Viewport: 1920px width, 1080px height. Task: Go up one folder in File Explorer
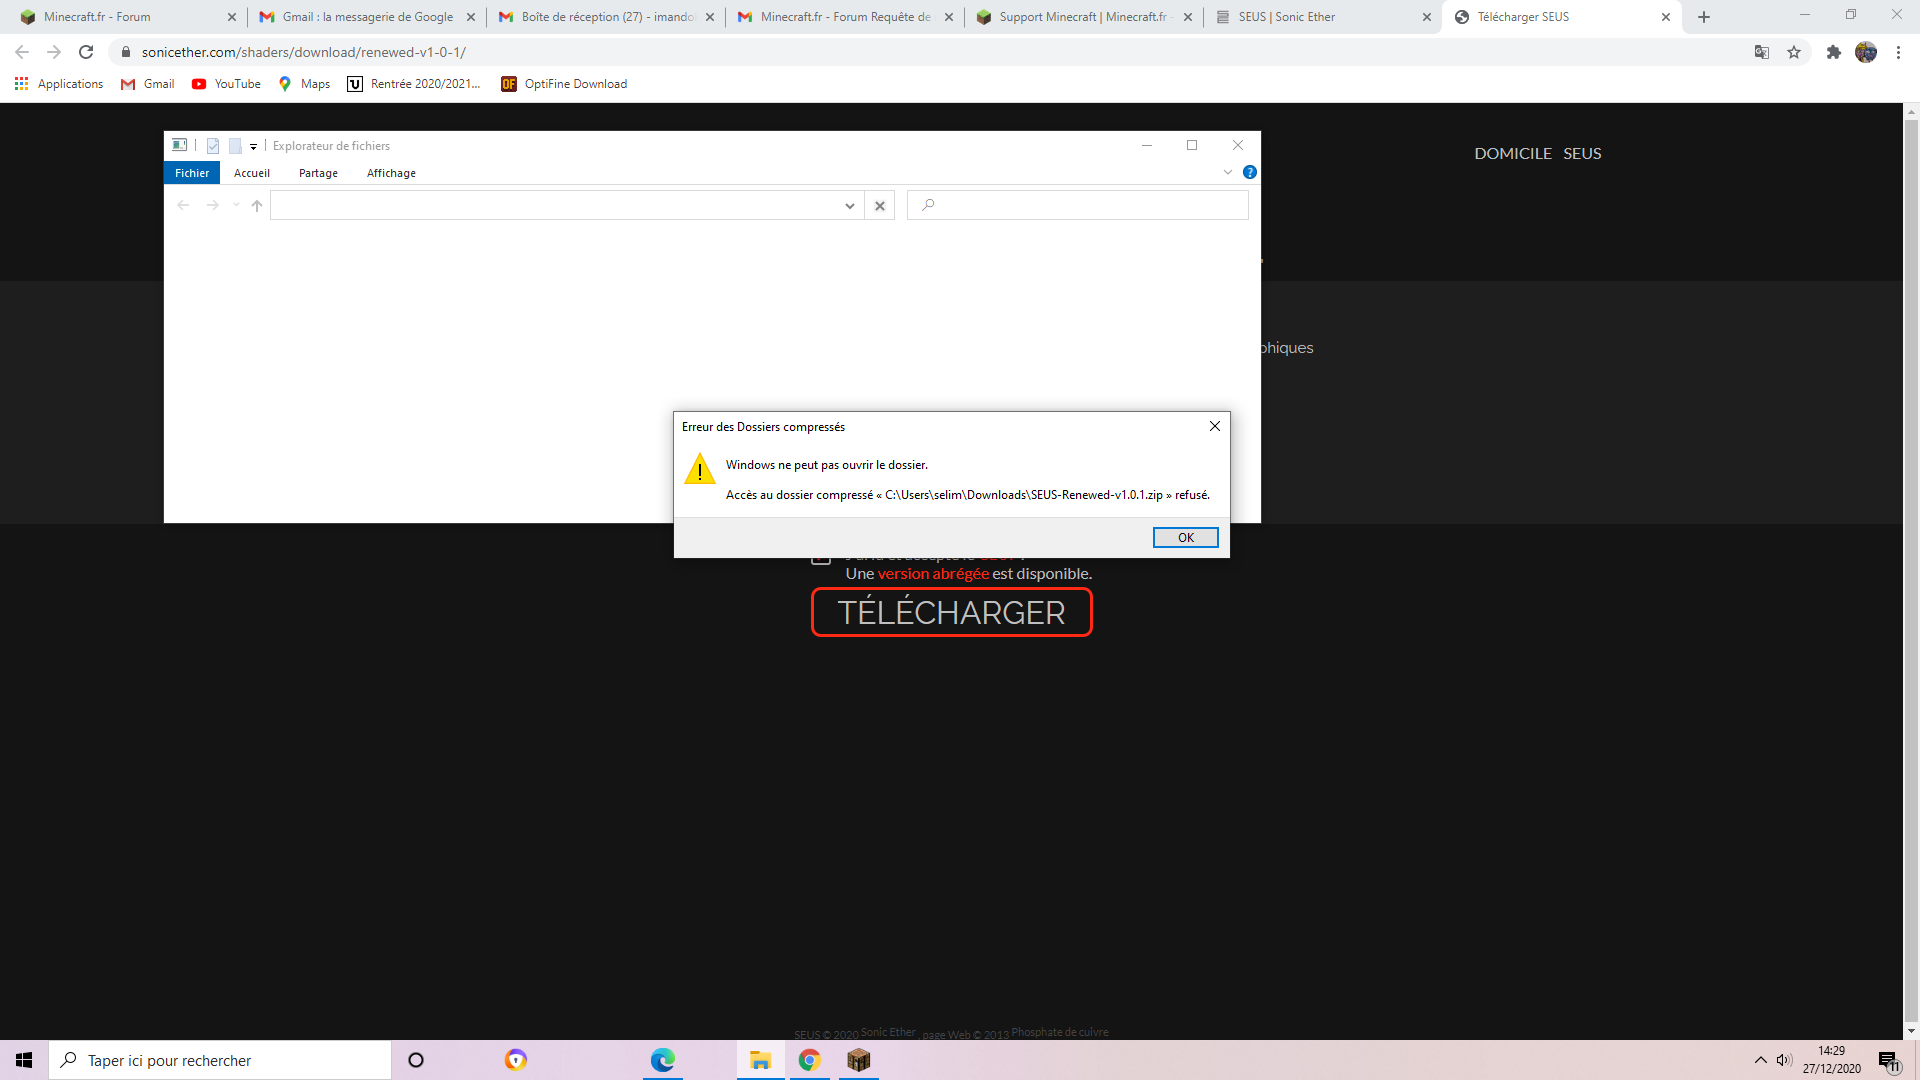(x=257, y=205)
